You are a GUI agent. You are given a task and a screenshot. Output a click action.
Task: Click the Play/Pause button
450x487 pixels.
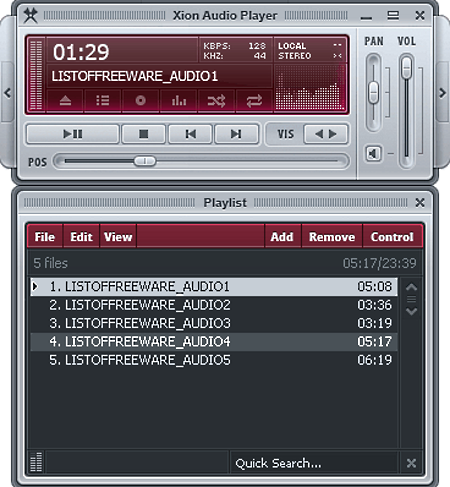click(x=73, y=134)
